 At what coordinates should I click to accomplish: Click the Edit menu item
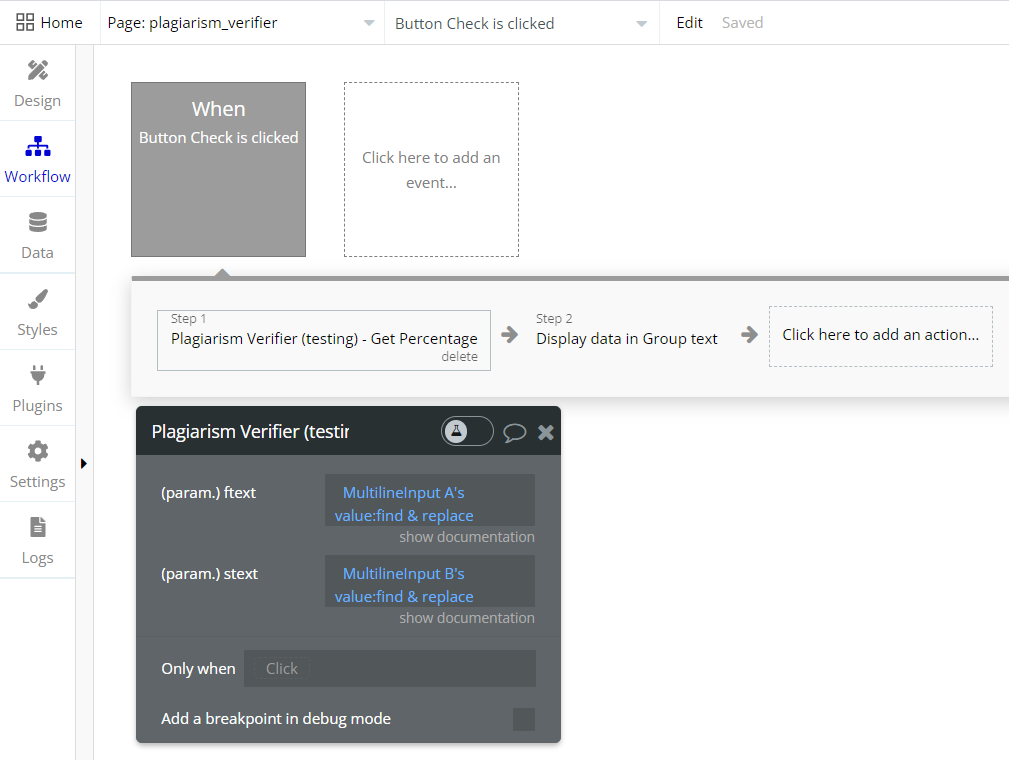pyautogui.click(x=689, y=23)
